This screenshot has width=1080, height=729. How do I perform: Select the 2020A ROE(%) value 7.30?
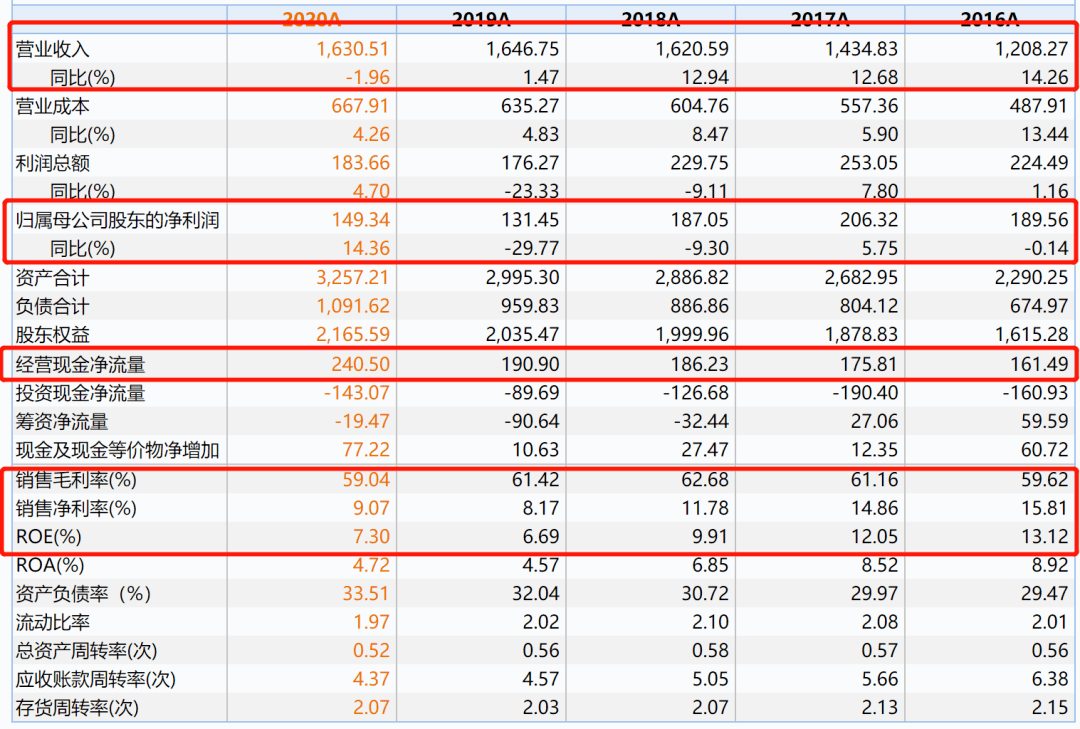(x=370, y=537)
